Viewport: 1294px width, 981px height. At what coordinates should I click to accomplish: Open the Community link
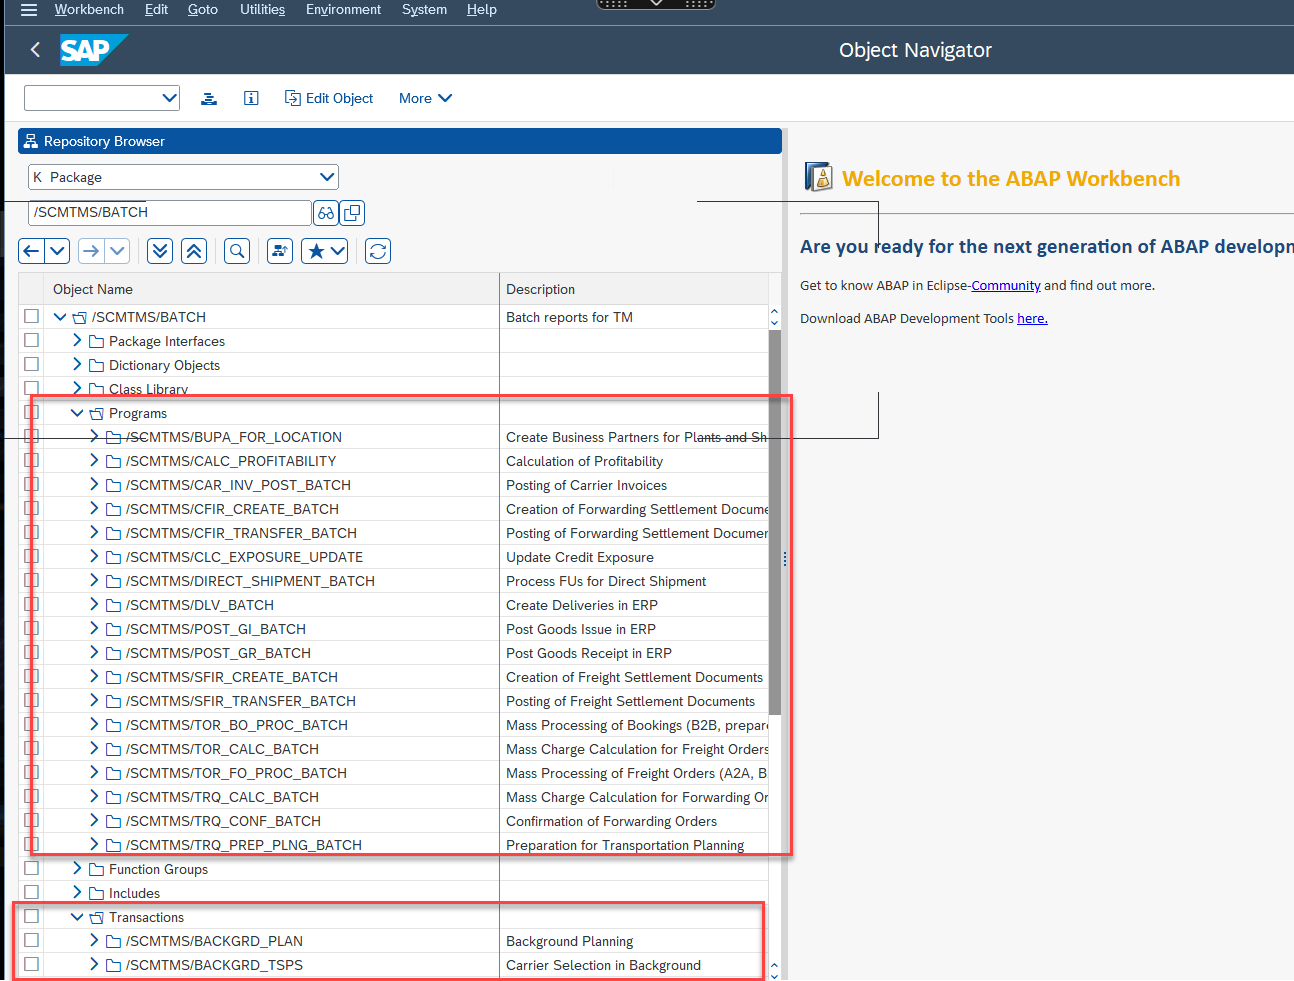(x=1006, y=286)
